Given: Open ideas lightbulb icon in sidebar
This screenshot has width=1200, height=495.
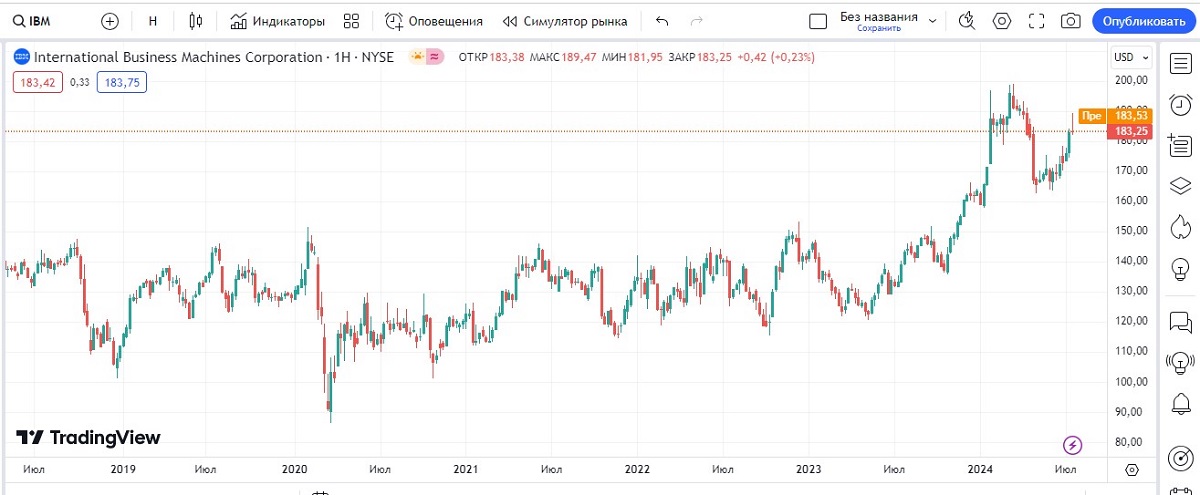Looking at the screenshot, I should (x=1180, y=268).
